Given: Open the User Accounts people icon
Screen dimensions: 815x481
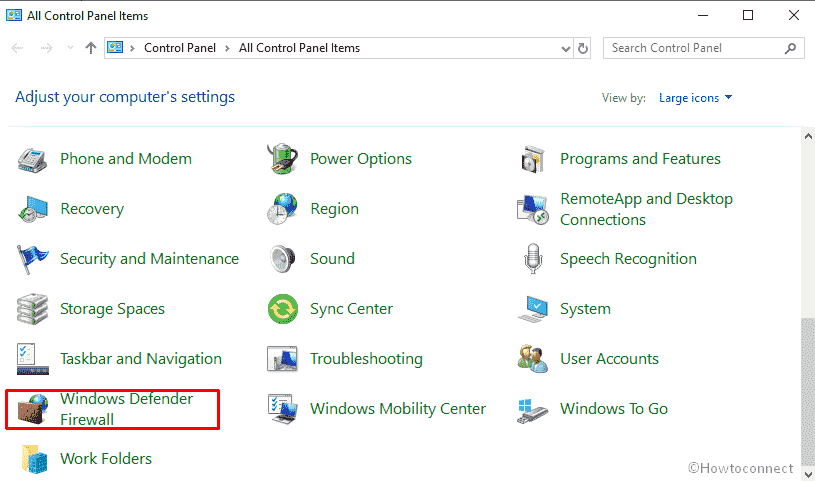Looking at the screenshot, I should pyautogui.click(x=533, y=359).
